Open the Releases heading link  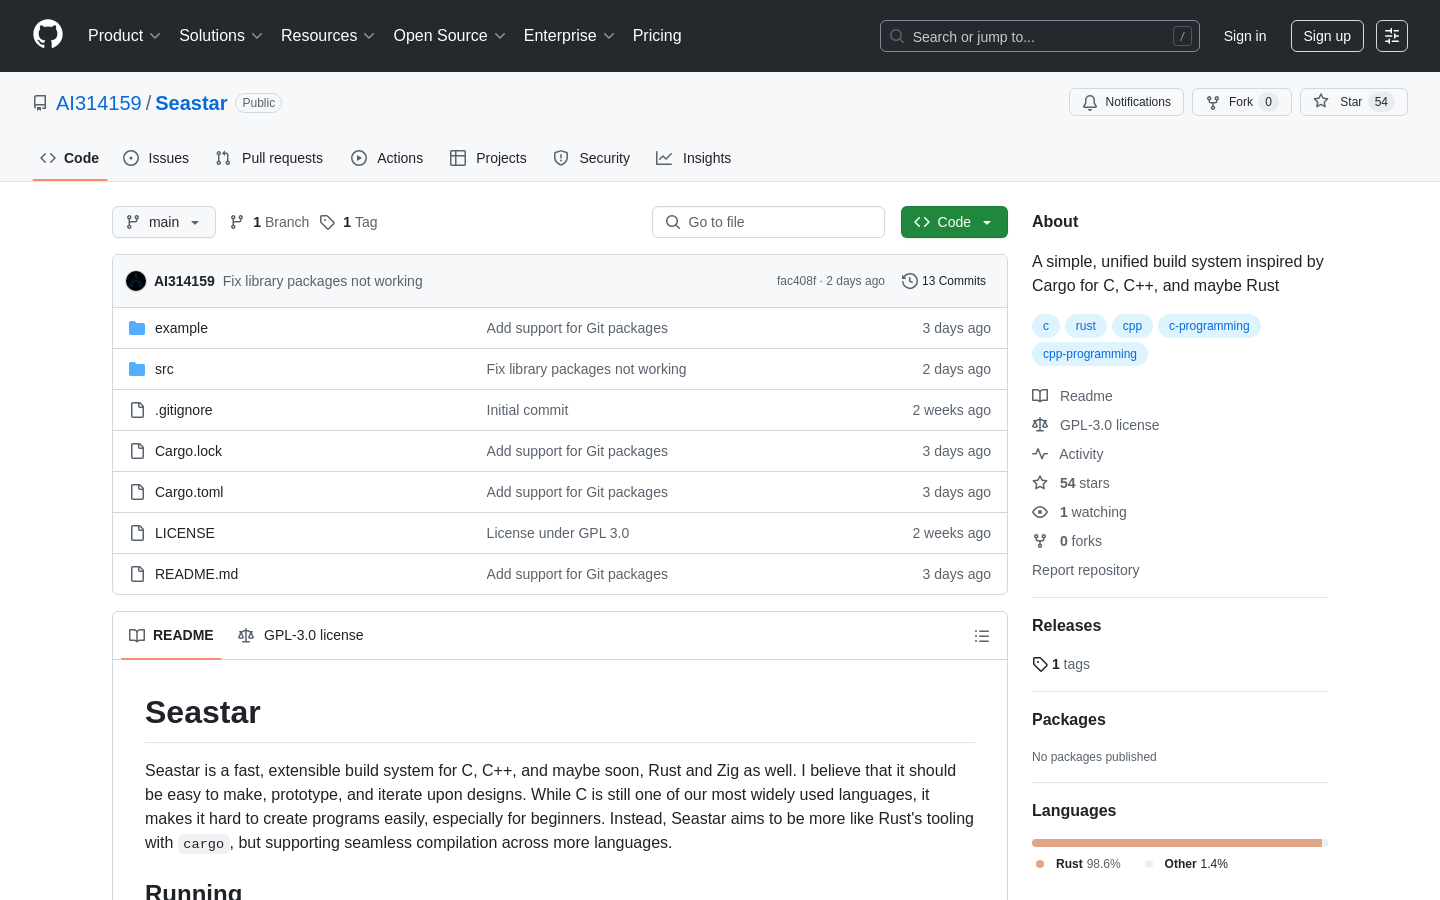[x=1066, y=626]
